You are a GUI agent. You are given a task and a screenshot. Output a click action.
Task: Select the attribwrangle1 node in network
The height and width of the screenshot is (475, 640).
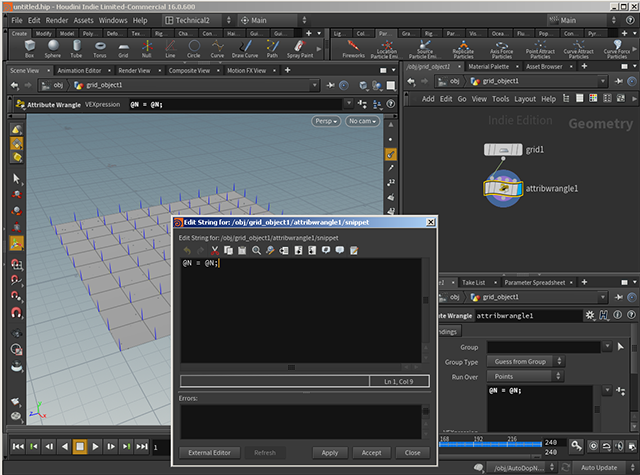tap(503, 189)
